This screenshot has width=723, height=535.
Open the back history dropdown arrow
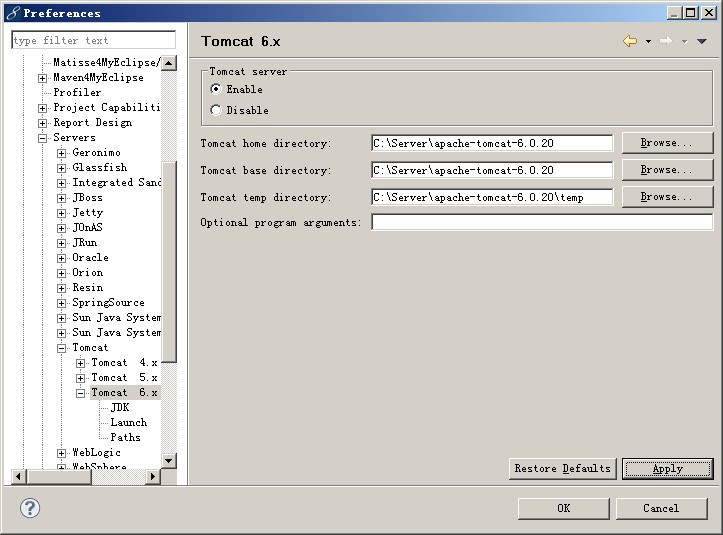coord(648,42)
